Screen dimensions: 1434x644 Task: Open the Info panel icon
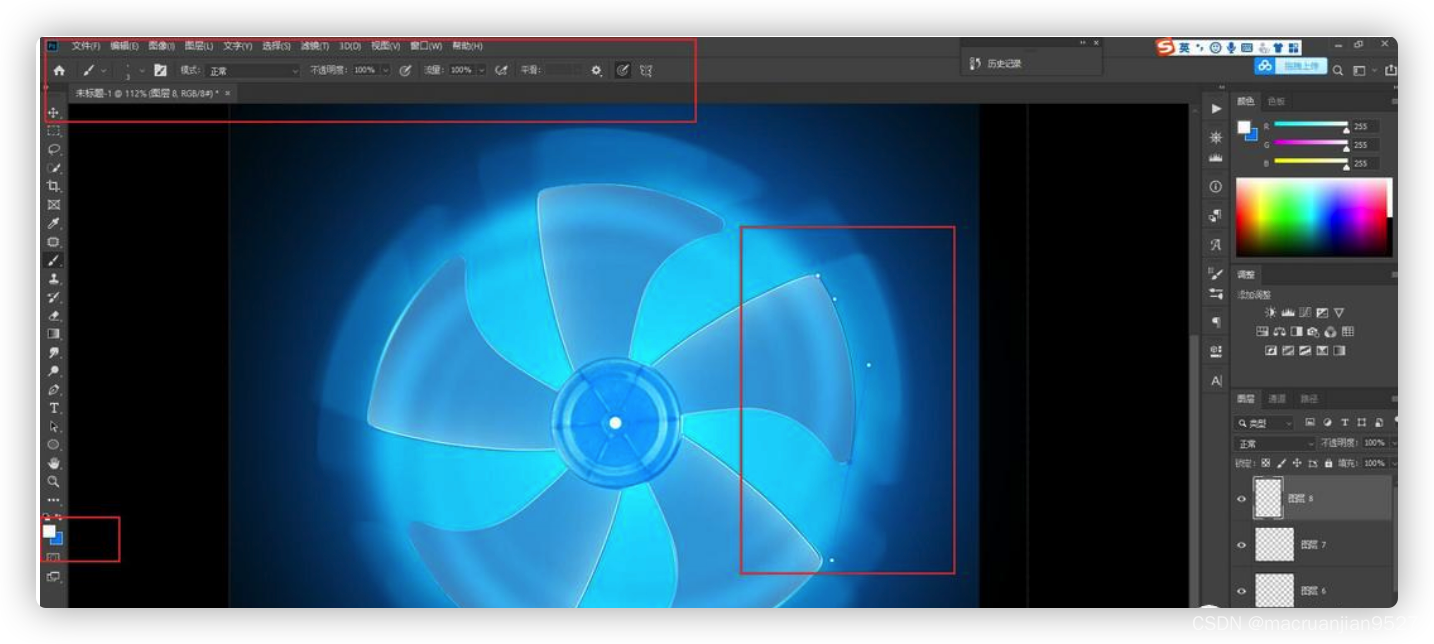[x=1216, y=187]
